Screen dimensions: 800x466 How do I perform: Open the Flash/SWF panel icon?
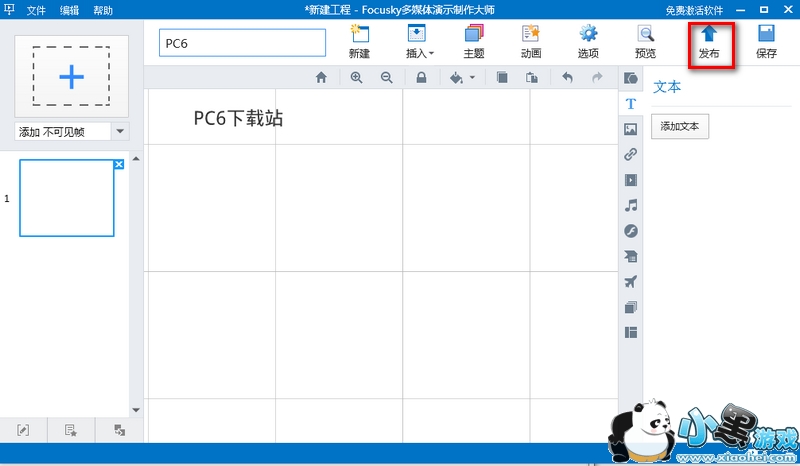631,231
